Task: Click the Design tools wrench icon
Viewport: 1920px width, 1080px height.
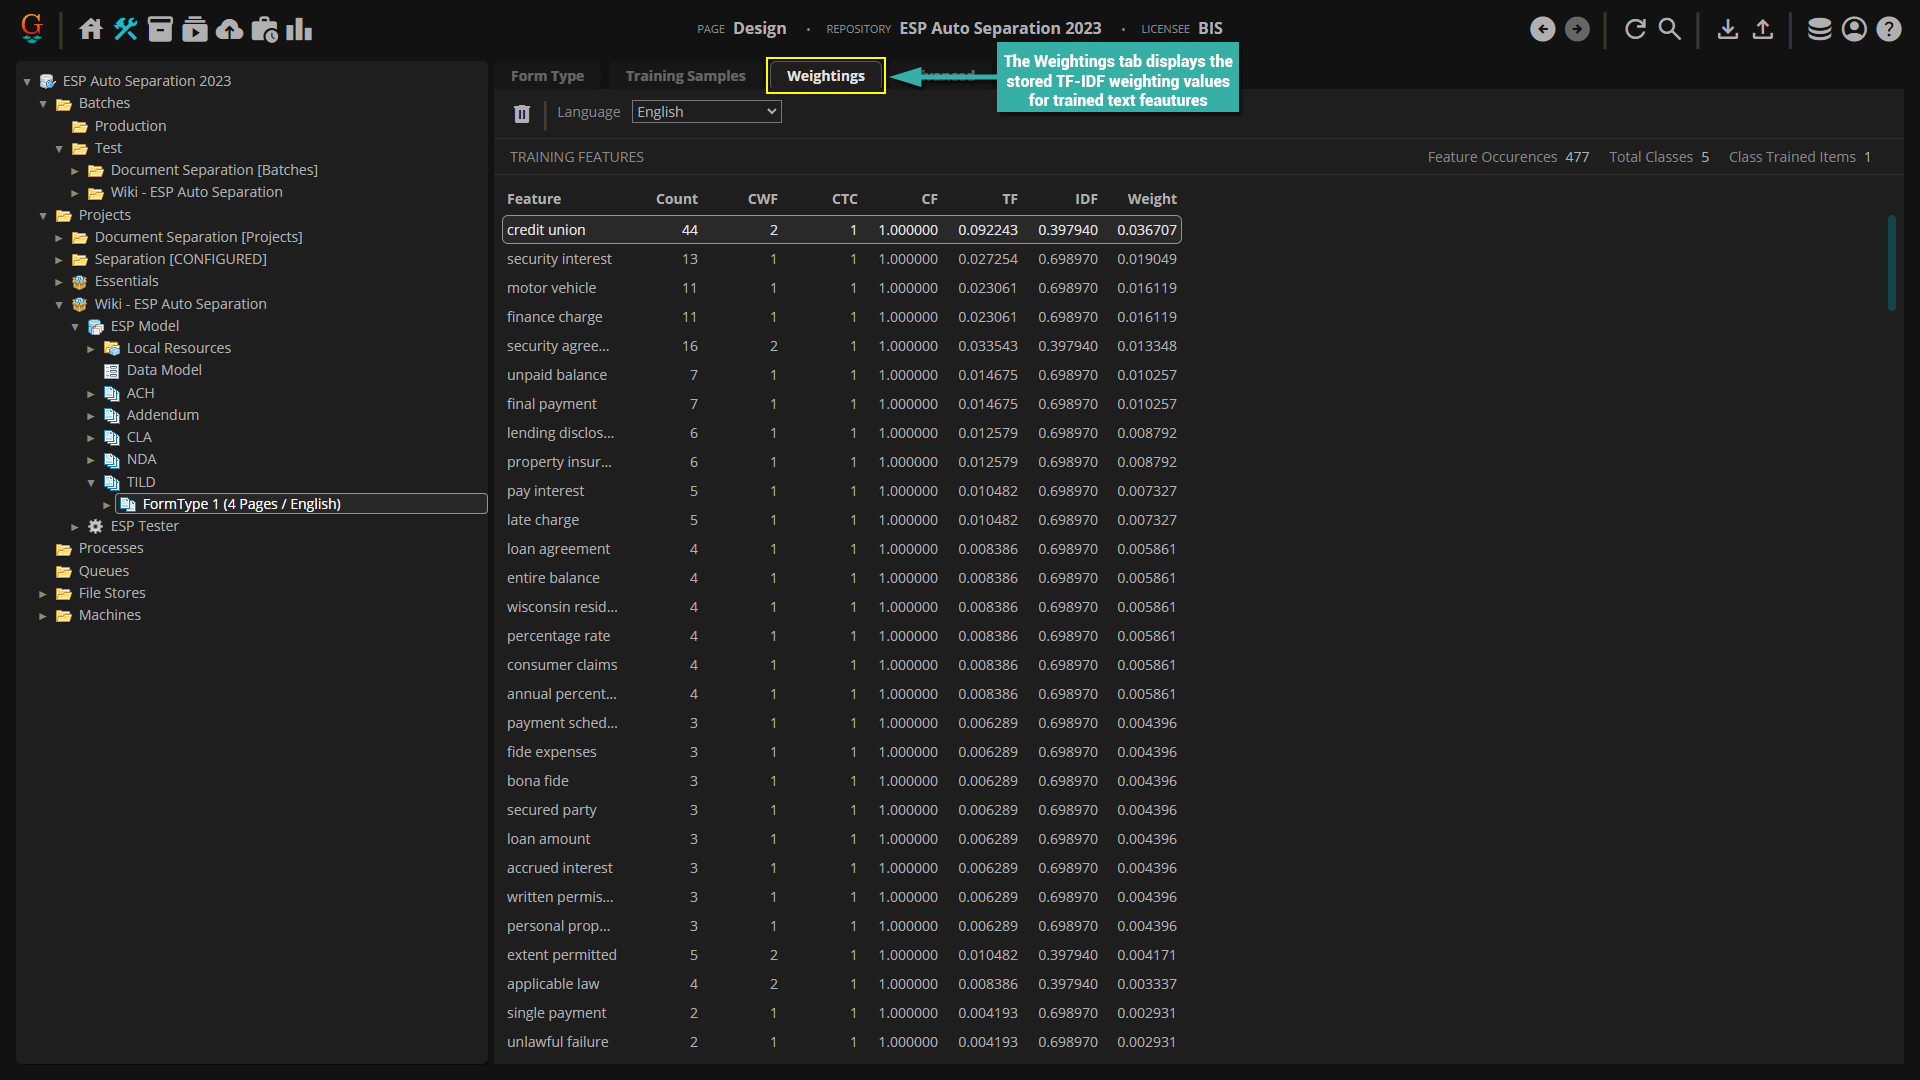Action: [x=125, y=29]
